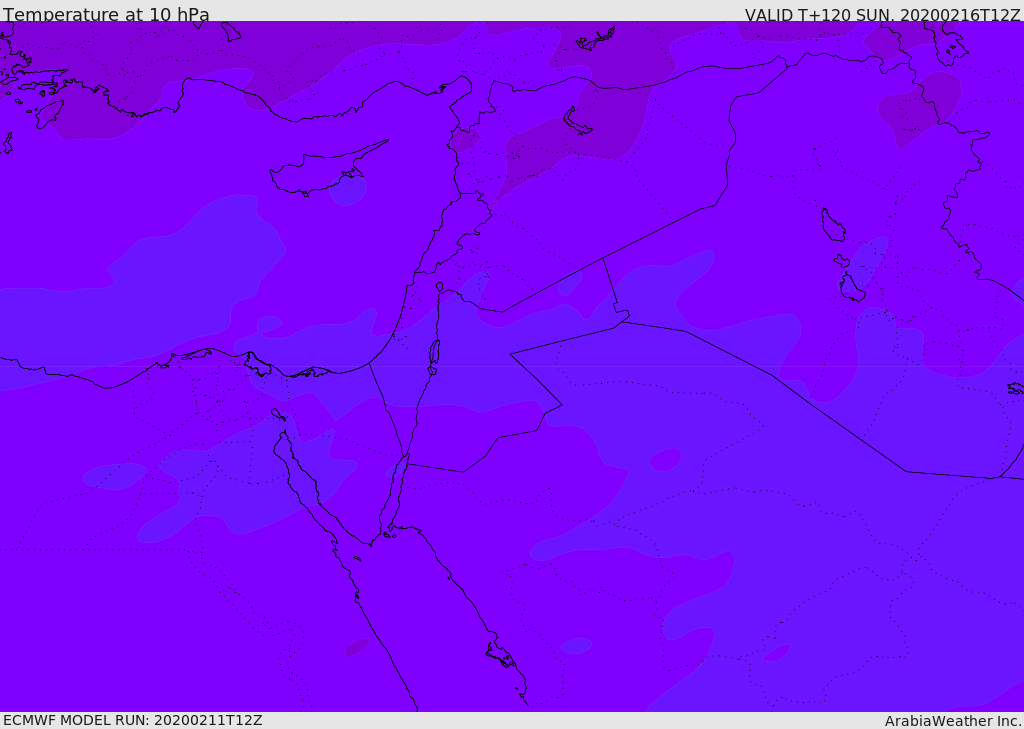Click the 'ECMWF MODEL RUN: 20200211T12Z' text

(133, 720)
